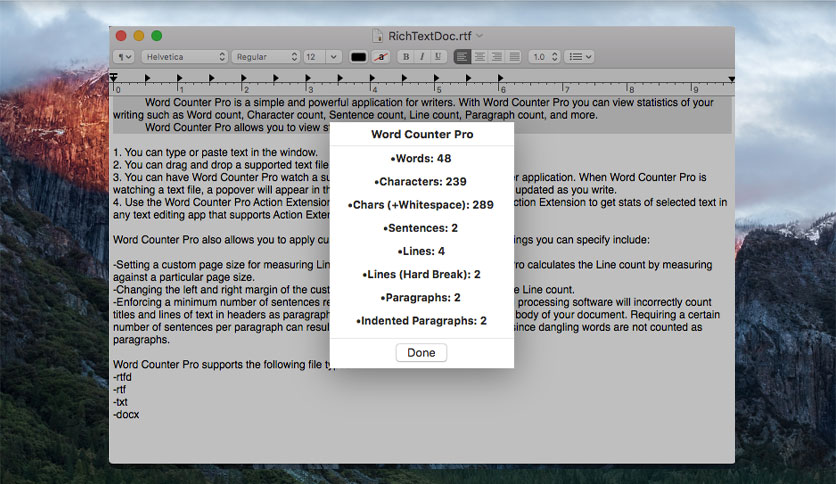Open the Helvetica font family dropdown
Screen dimensions: 836x484
(x=185, y=57)
